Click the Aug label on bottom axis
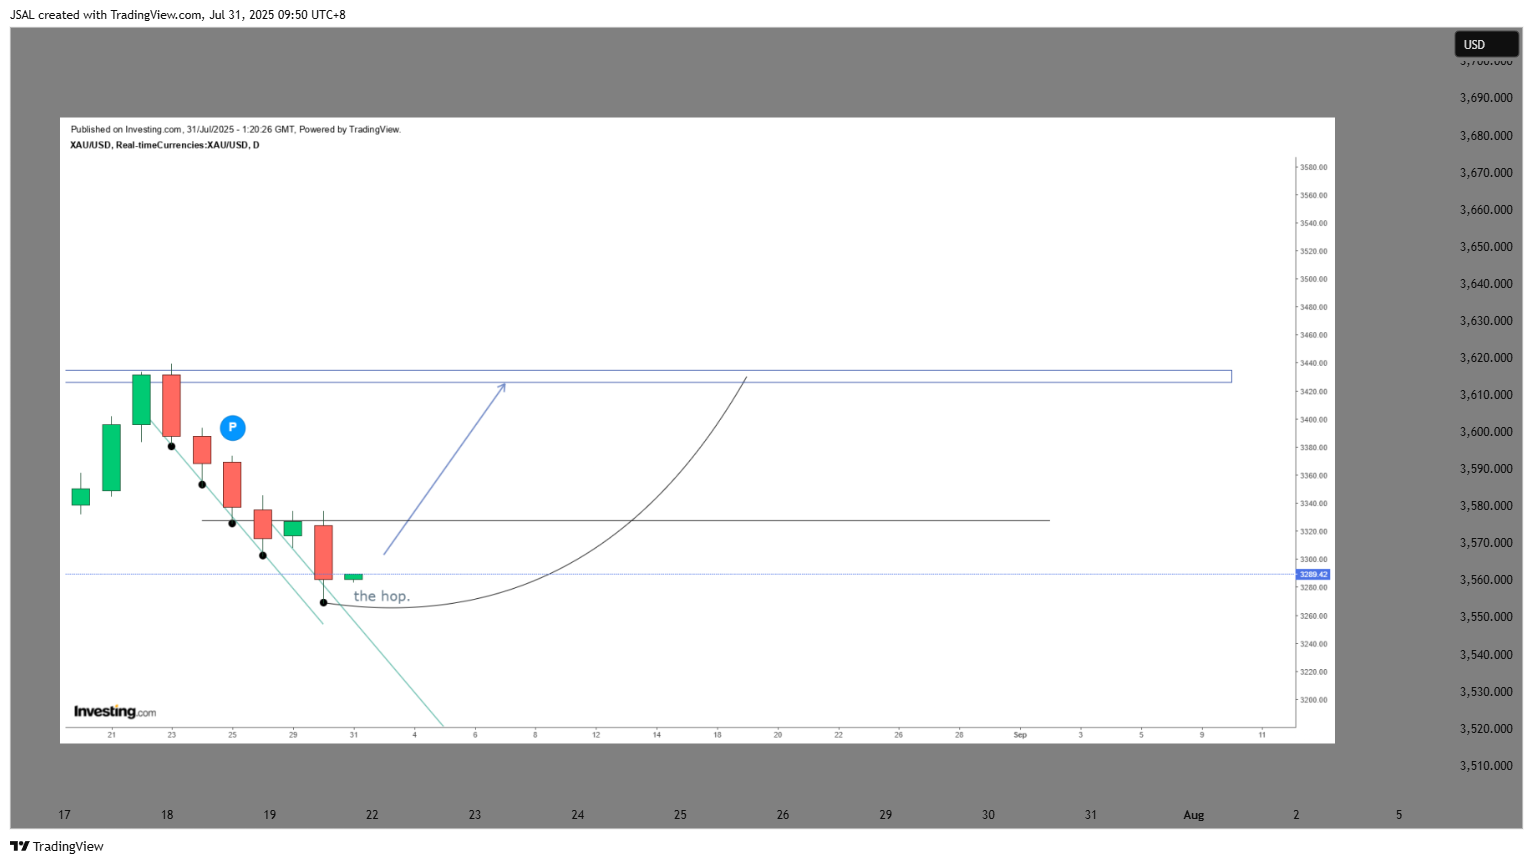 (x=1194, y=814)
